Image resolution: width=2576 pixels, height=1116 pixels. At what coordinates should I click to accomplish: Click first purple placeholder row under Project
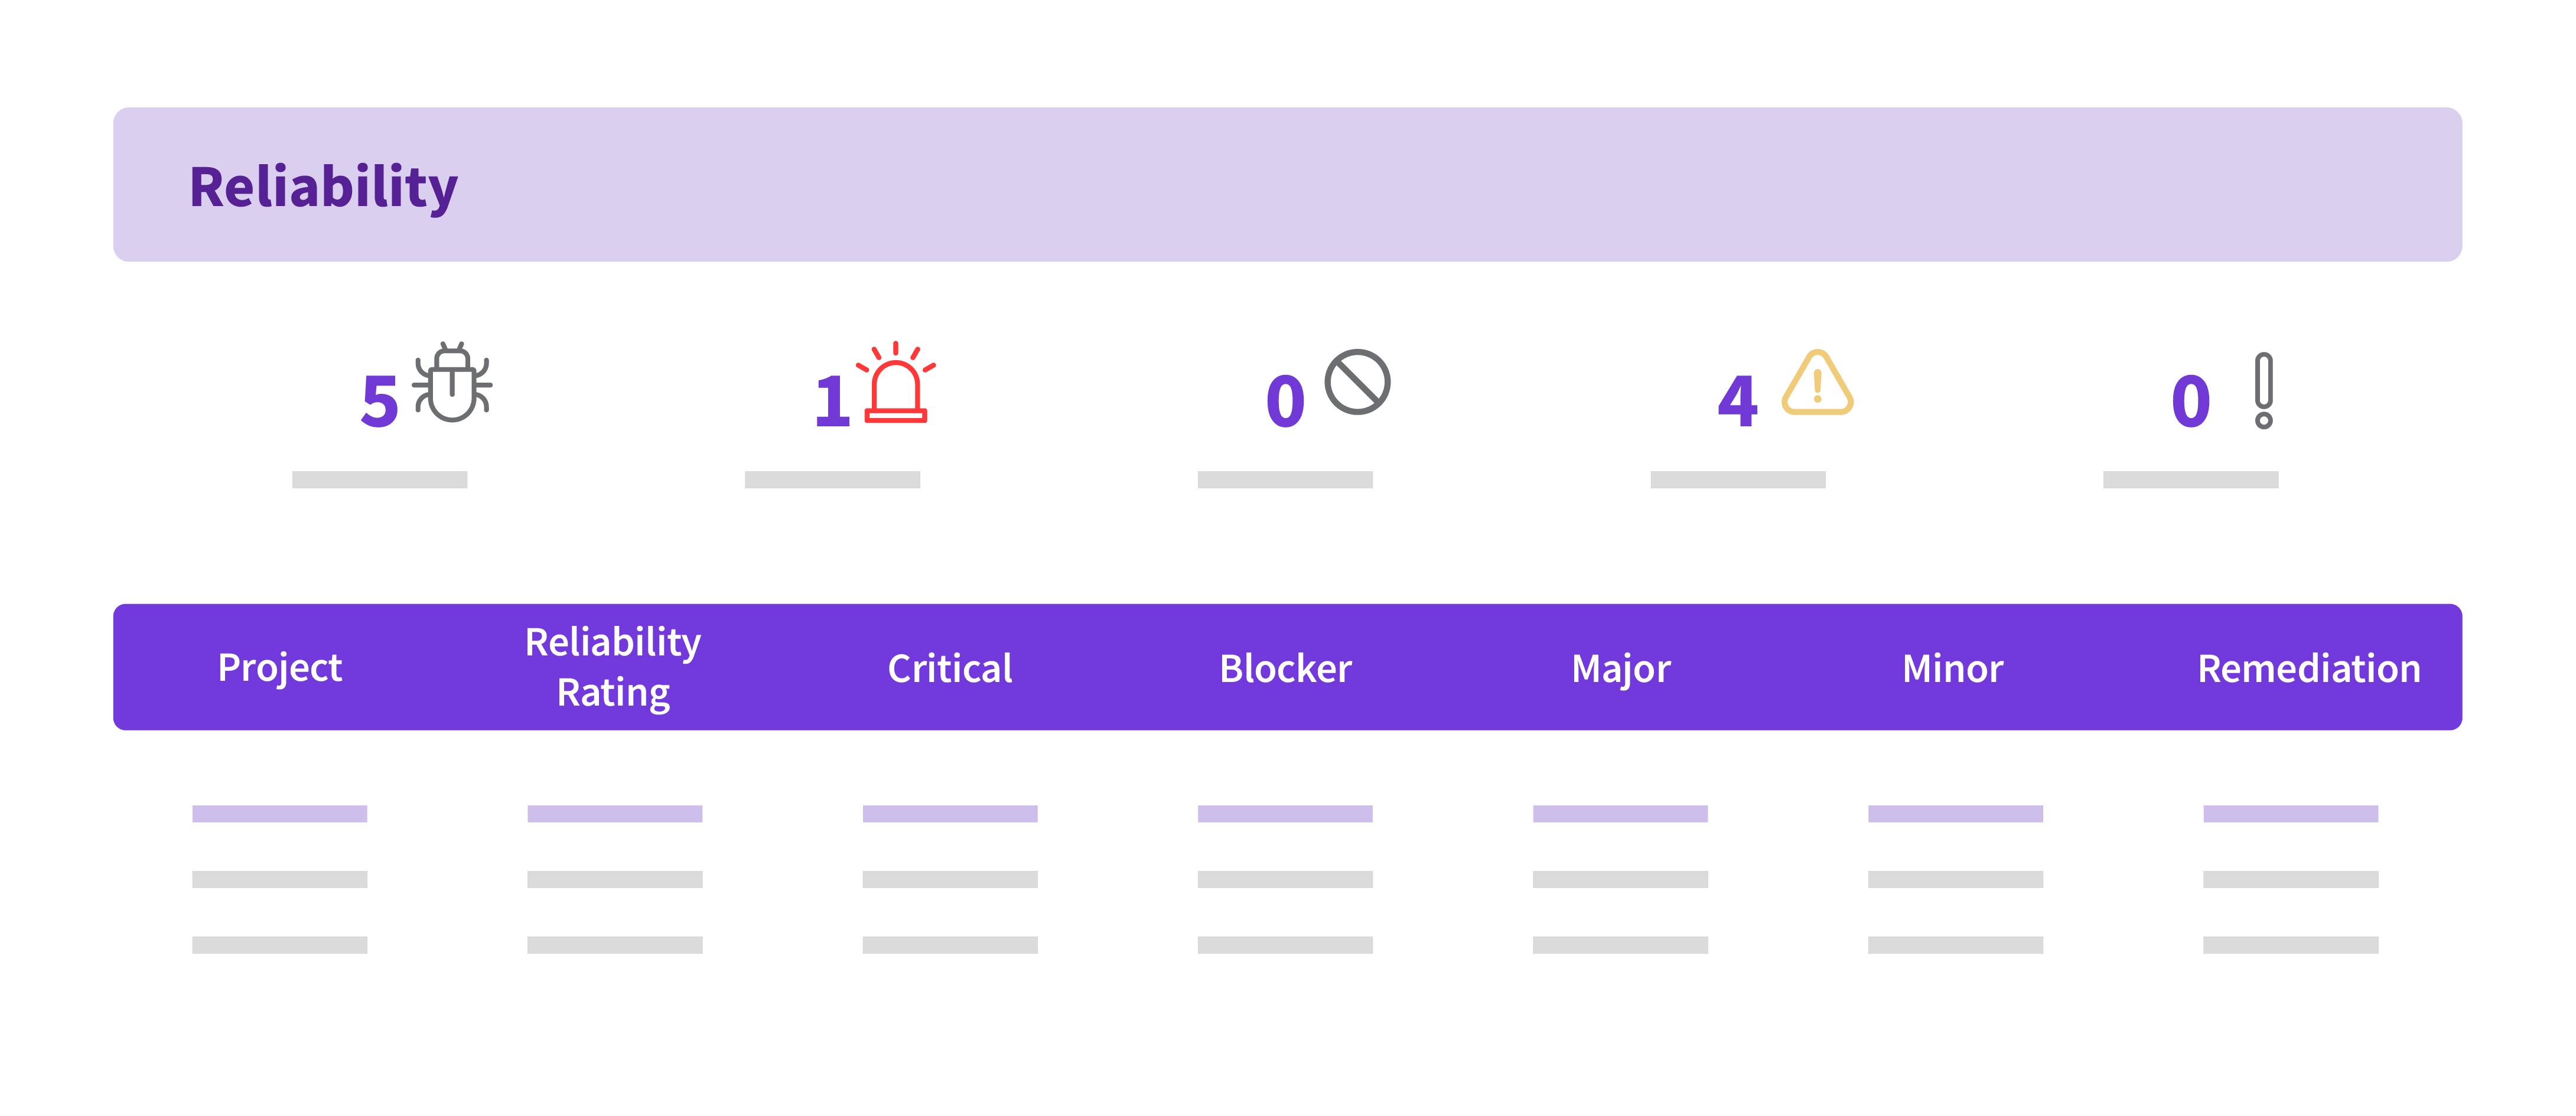pos(280,814)
